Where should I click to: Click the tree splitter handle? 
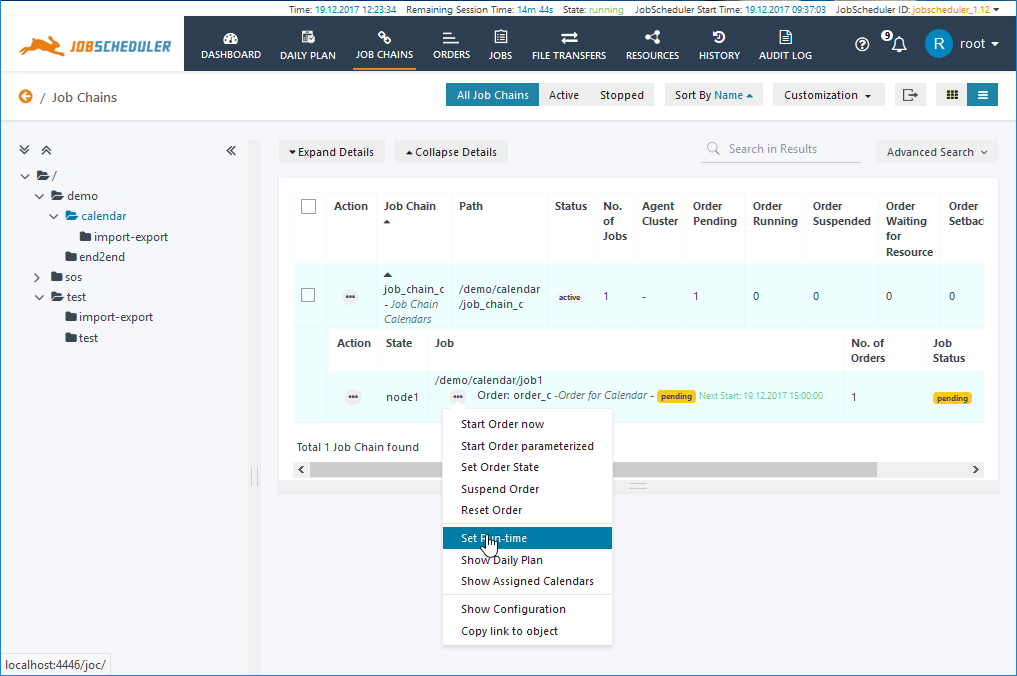254,477
